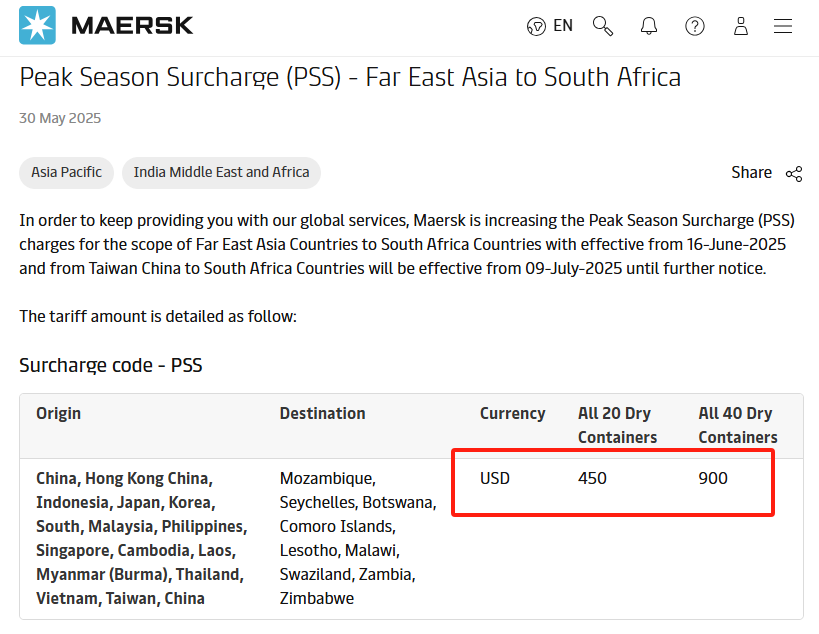Click the Origin column header

(58, 413)
